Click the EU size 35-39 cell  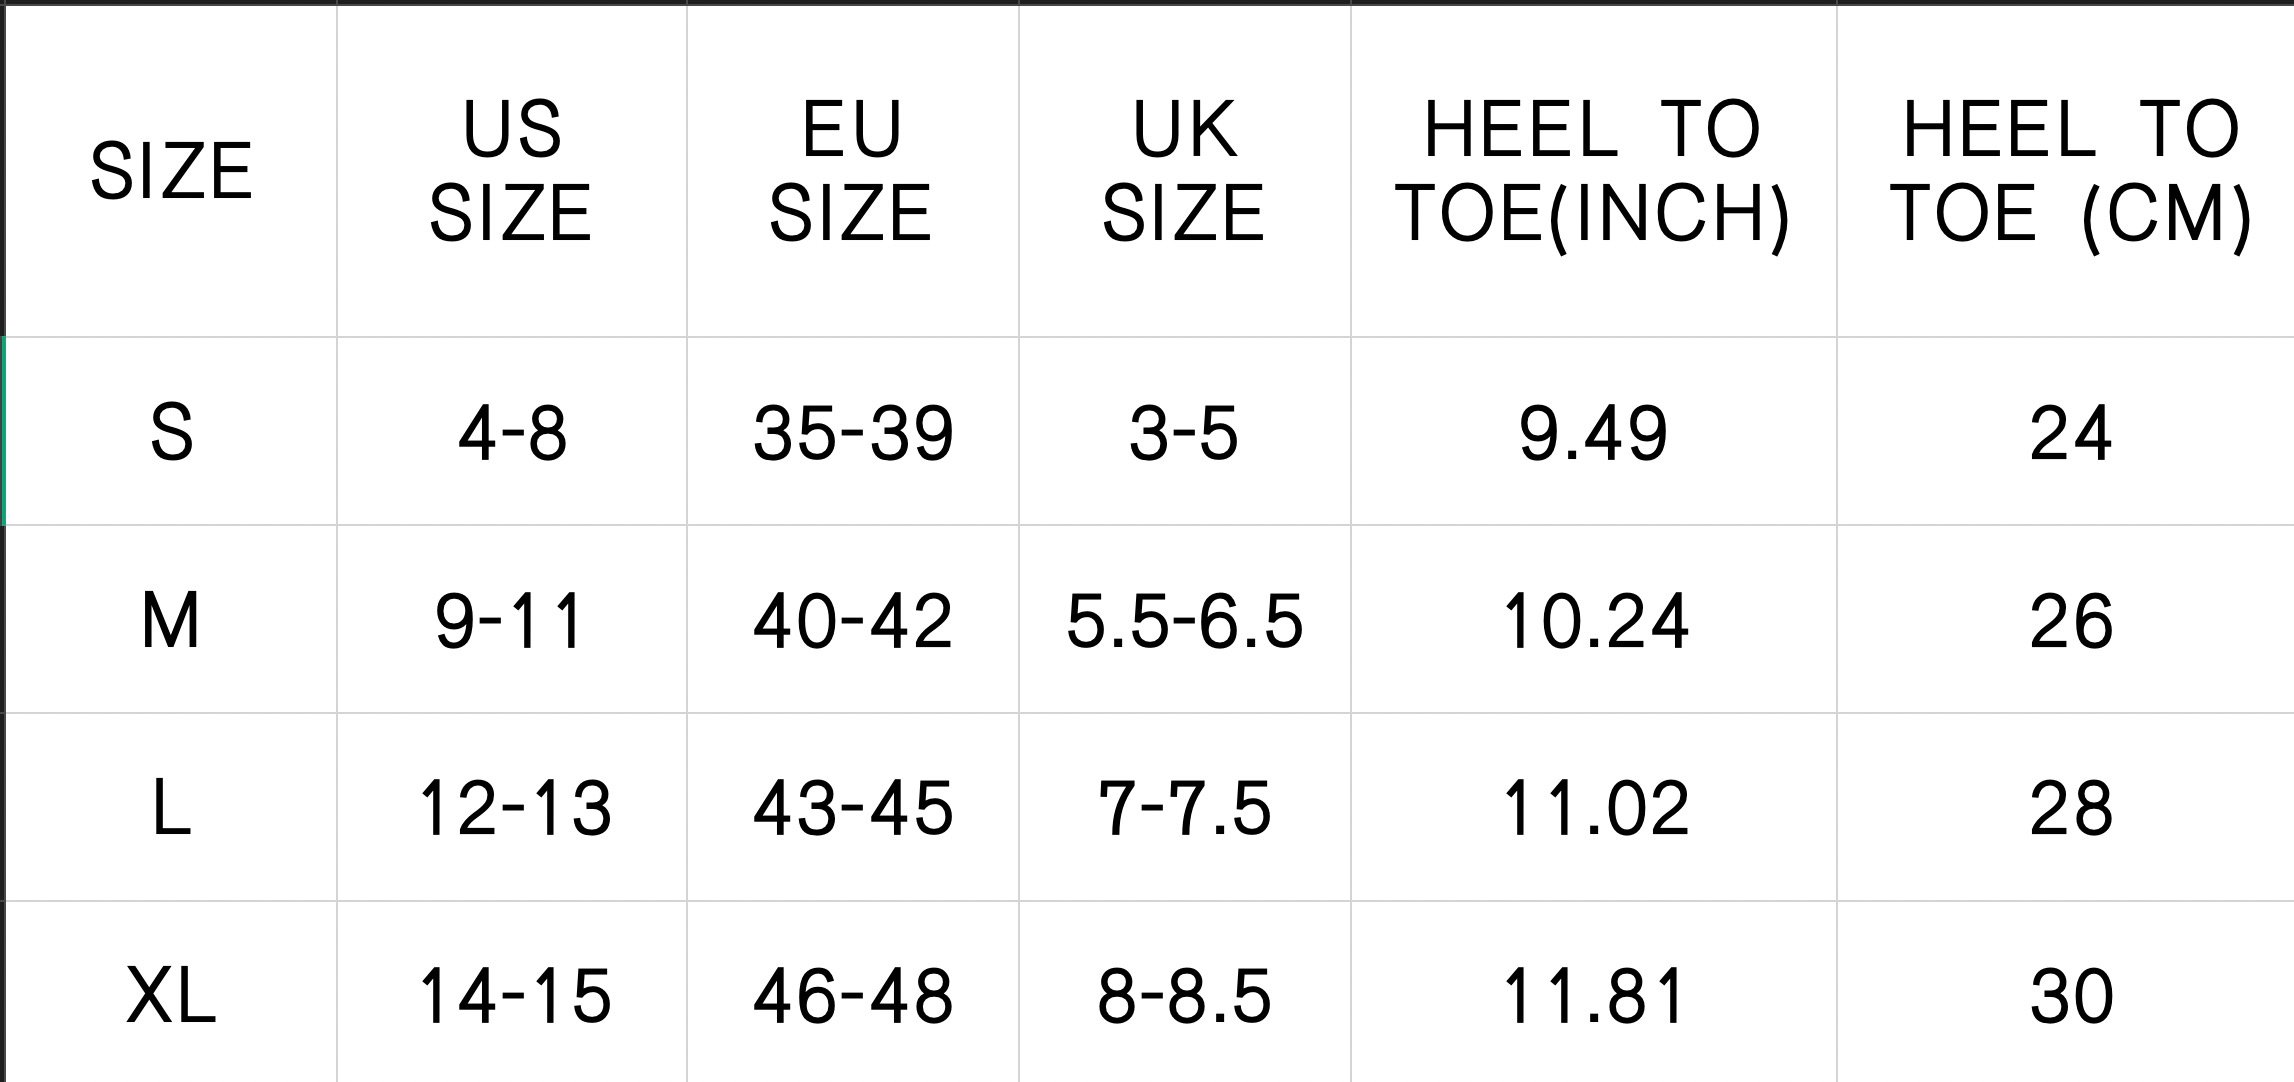point(853,433)
